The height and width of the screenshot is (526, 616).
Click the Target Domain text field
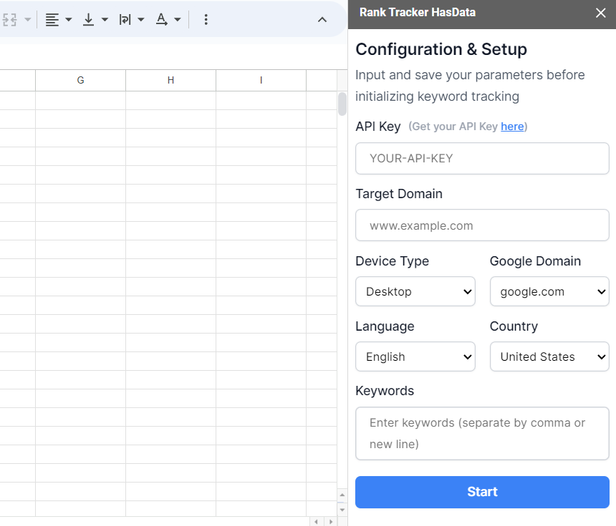(x=482, y=226)
